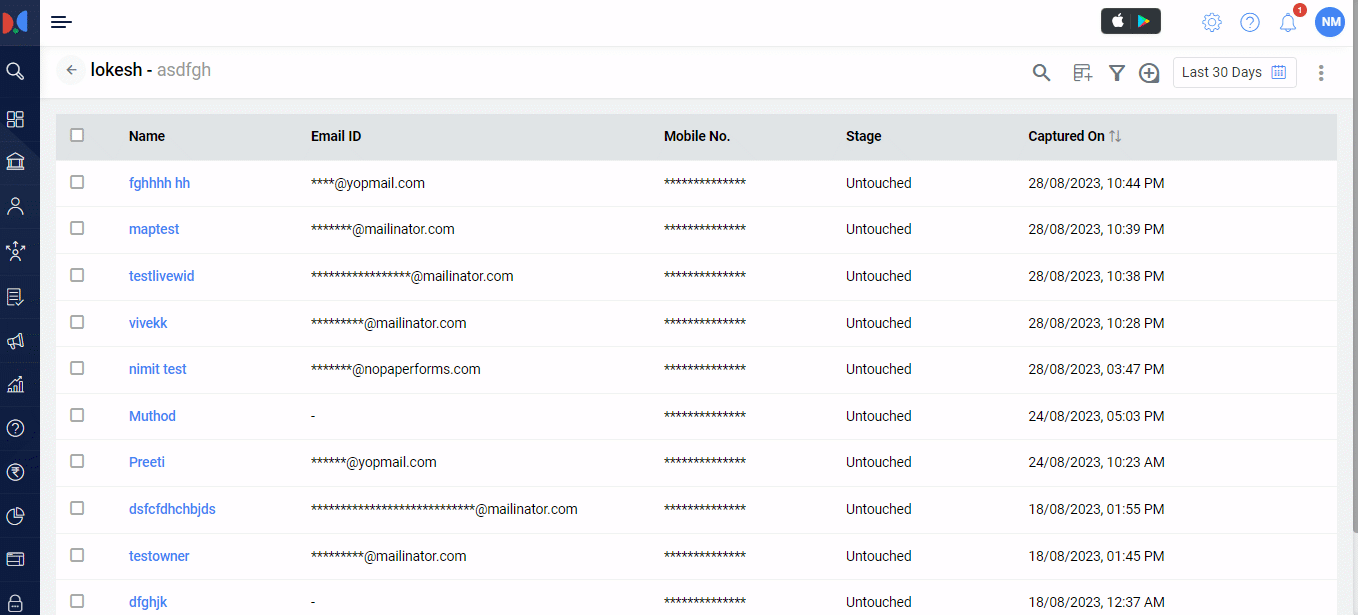Open the filter funnel icon
Screen dimensions: 1358x615
click(1117, 73)
